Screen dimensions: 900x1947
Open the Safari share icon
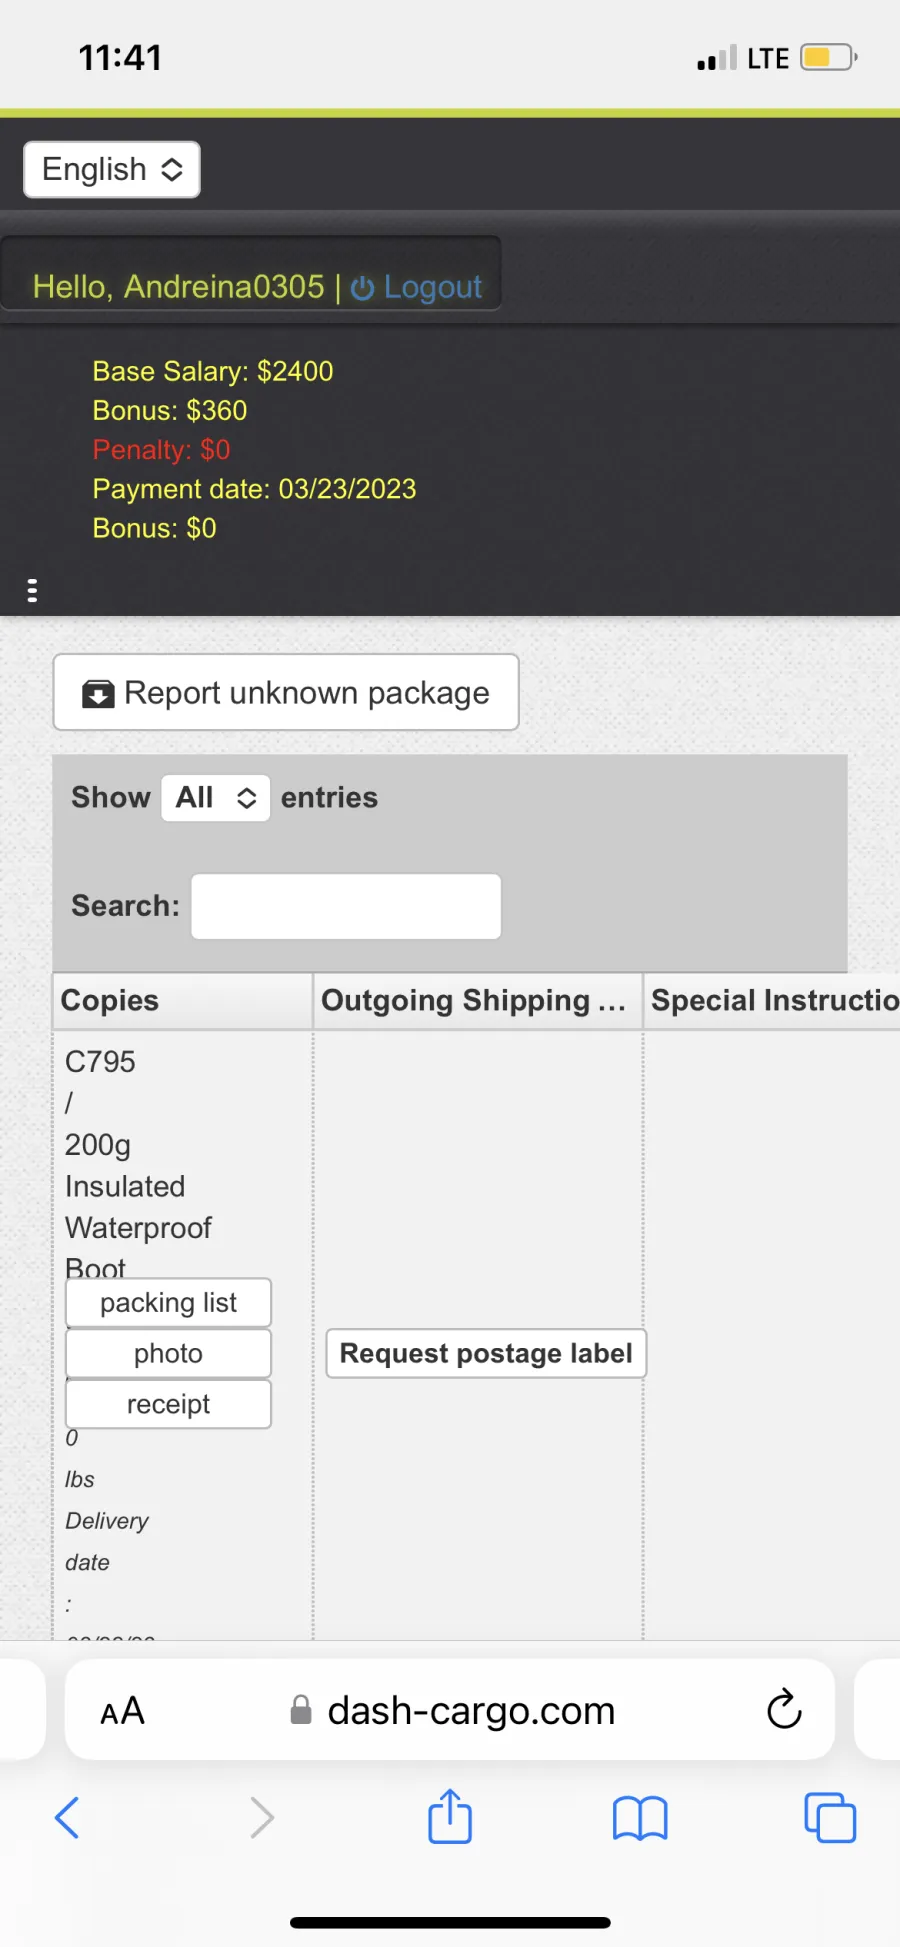(x=450, y=1817)
